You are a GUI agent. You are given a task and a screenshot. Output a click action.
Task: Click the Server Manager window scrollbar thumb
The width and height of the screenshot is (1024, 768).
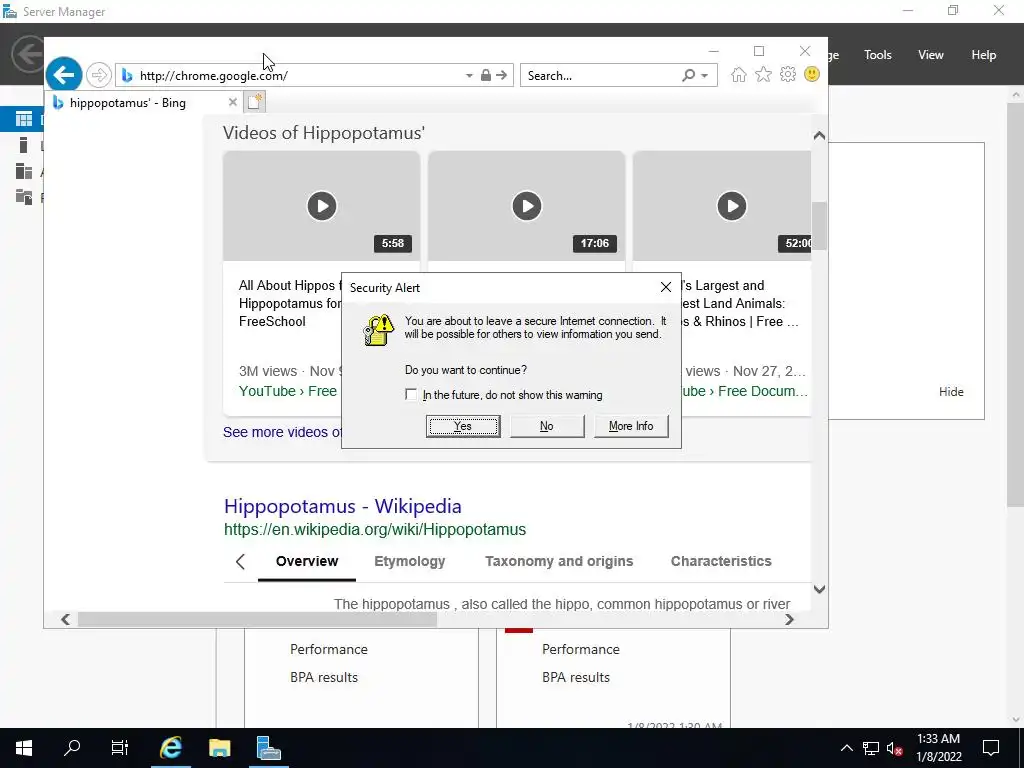pyautogui.click(x=1016, y=304)
